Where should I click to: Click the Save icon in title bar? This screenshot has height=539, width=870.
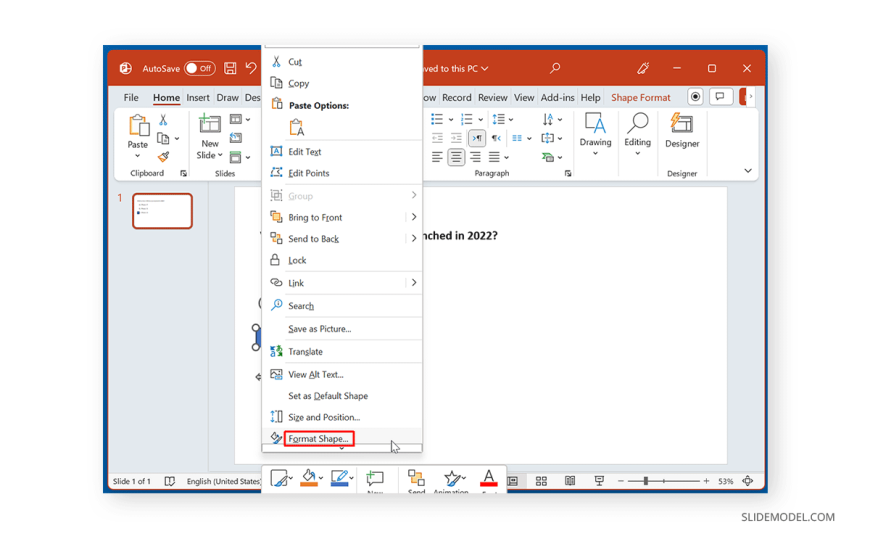[230, 69]
